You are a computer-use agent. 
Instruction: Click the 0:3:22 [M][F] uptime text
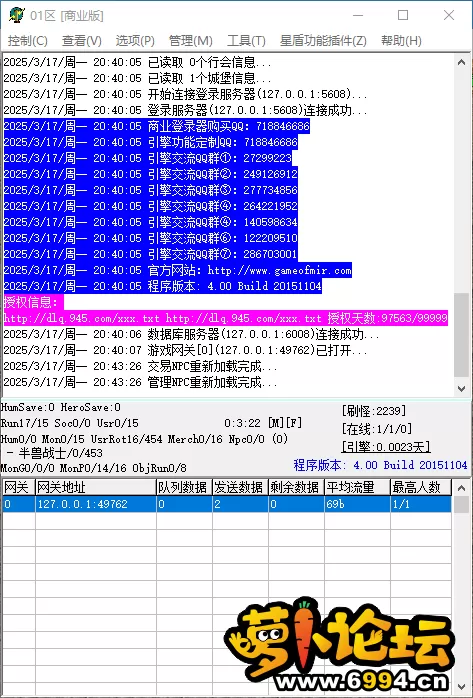click(x=263, y=423)
